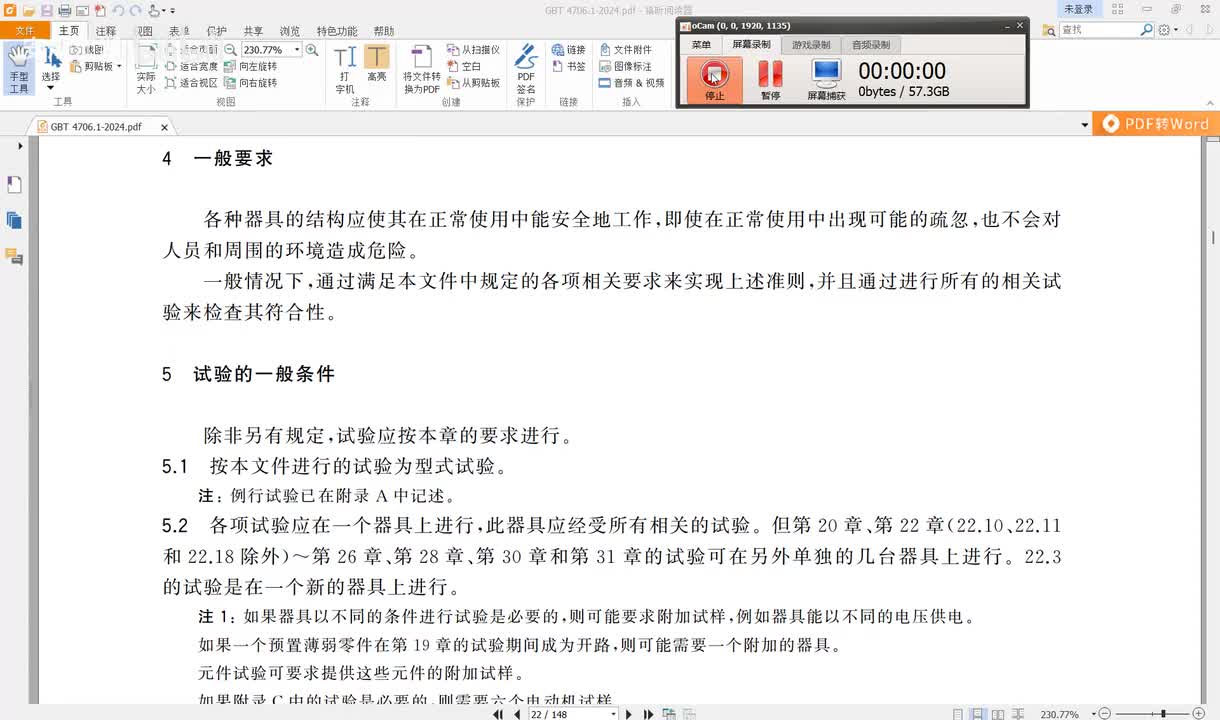This screenshot has width=1220, height=720.
Task: Open the document tab list dropdown arrow
Action: 1085,126
